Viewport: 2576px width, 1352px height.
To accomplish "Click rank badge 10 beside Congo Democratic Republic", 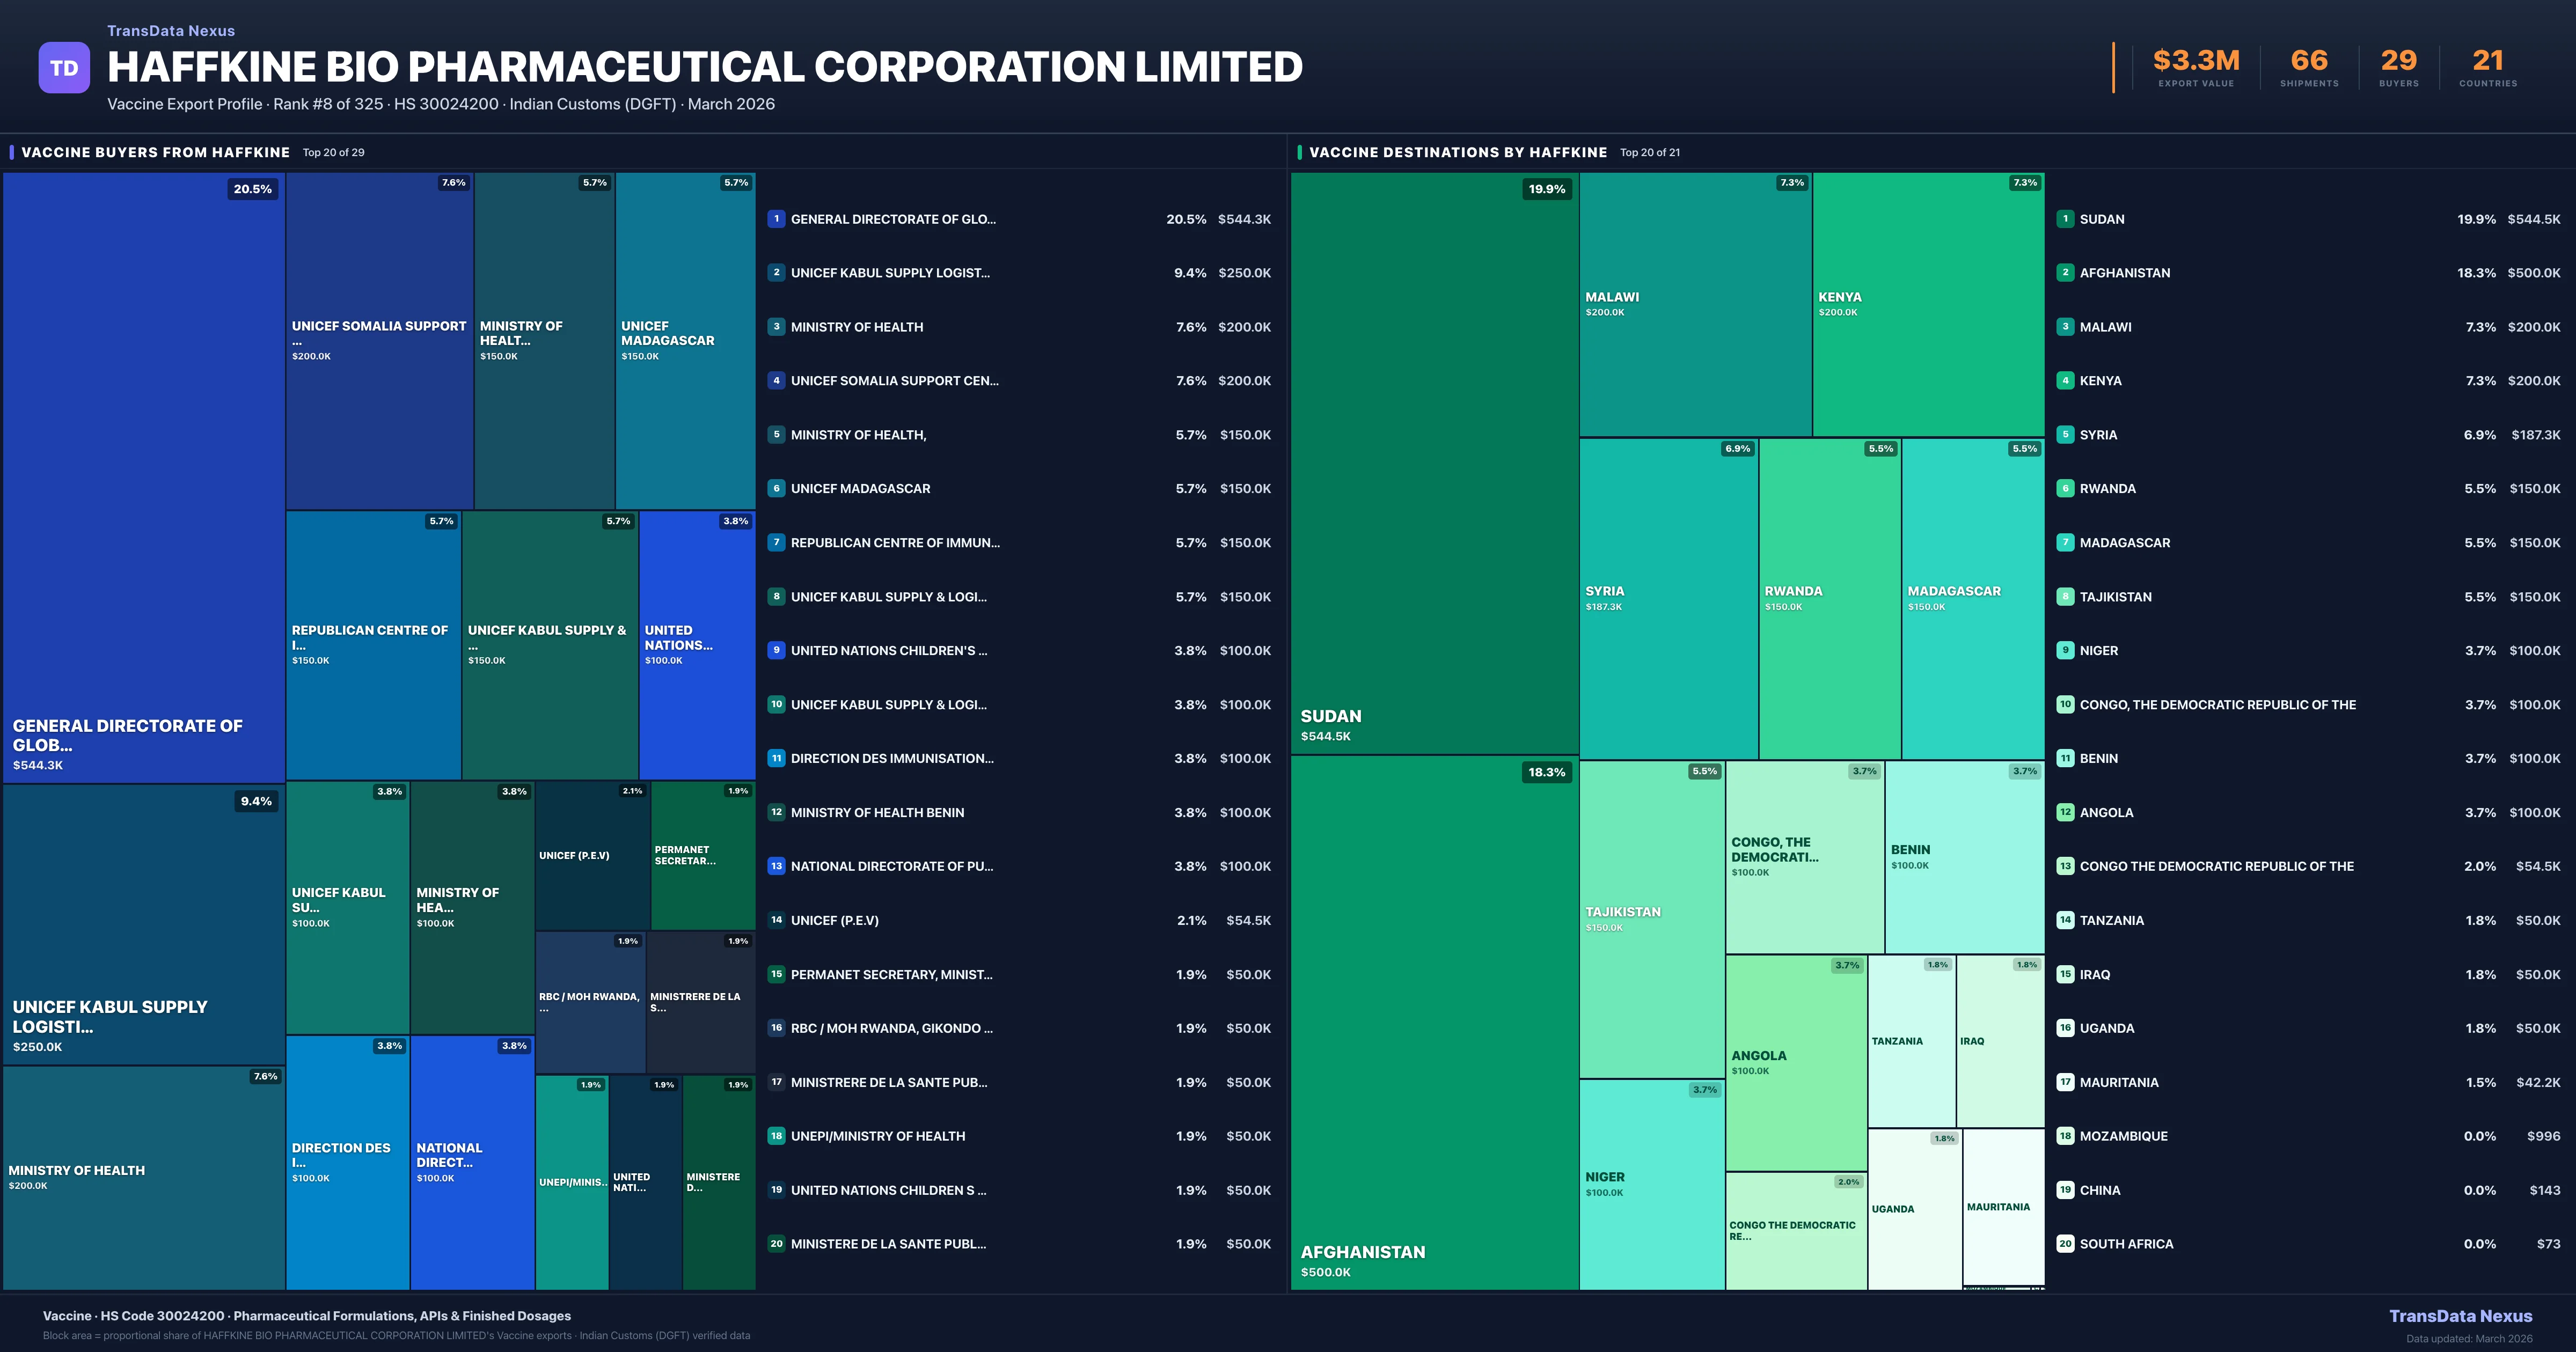I will [x=2065, y=705].
